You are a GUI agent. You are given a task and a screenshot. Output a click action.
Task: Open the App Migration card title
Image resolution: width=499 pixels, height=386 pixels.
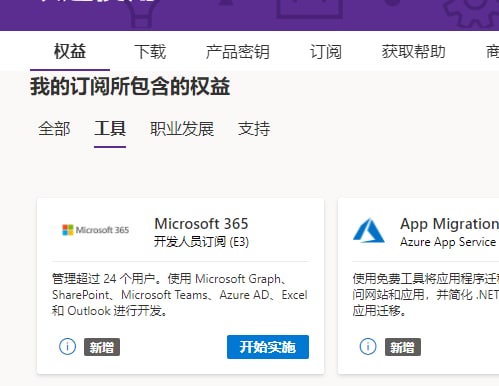[449, 224]
